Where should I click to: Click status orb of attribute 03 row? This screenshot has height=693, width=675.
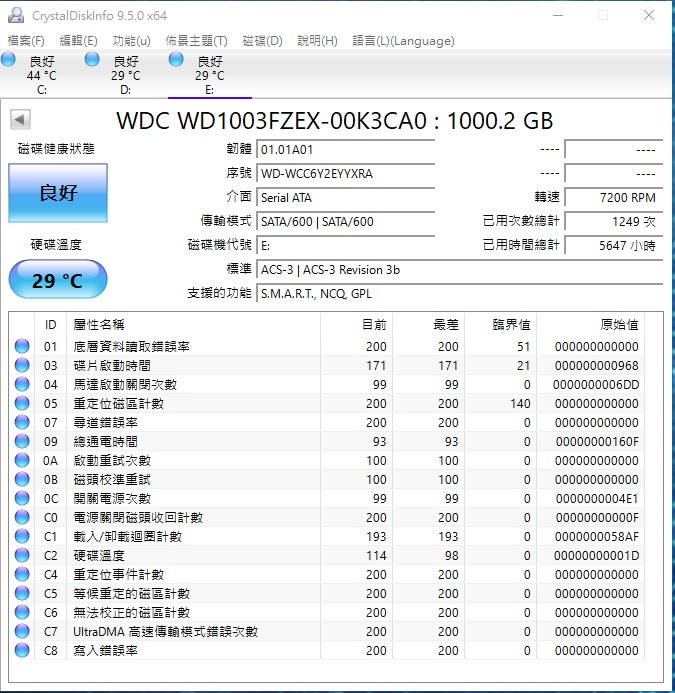coord(22,365)
